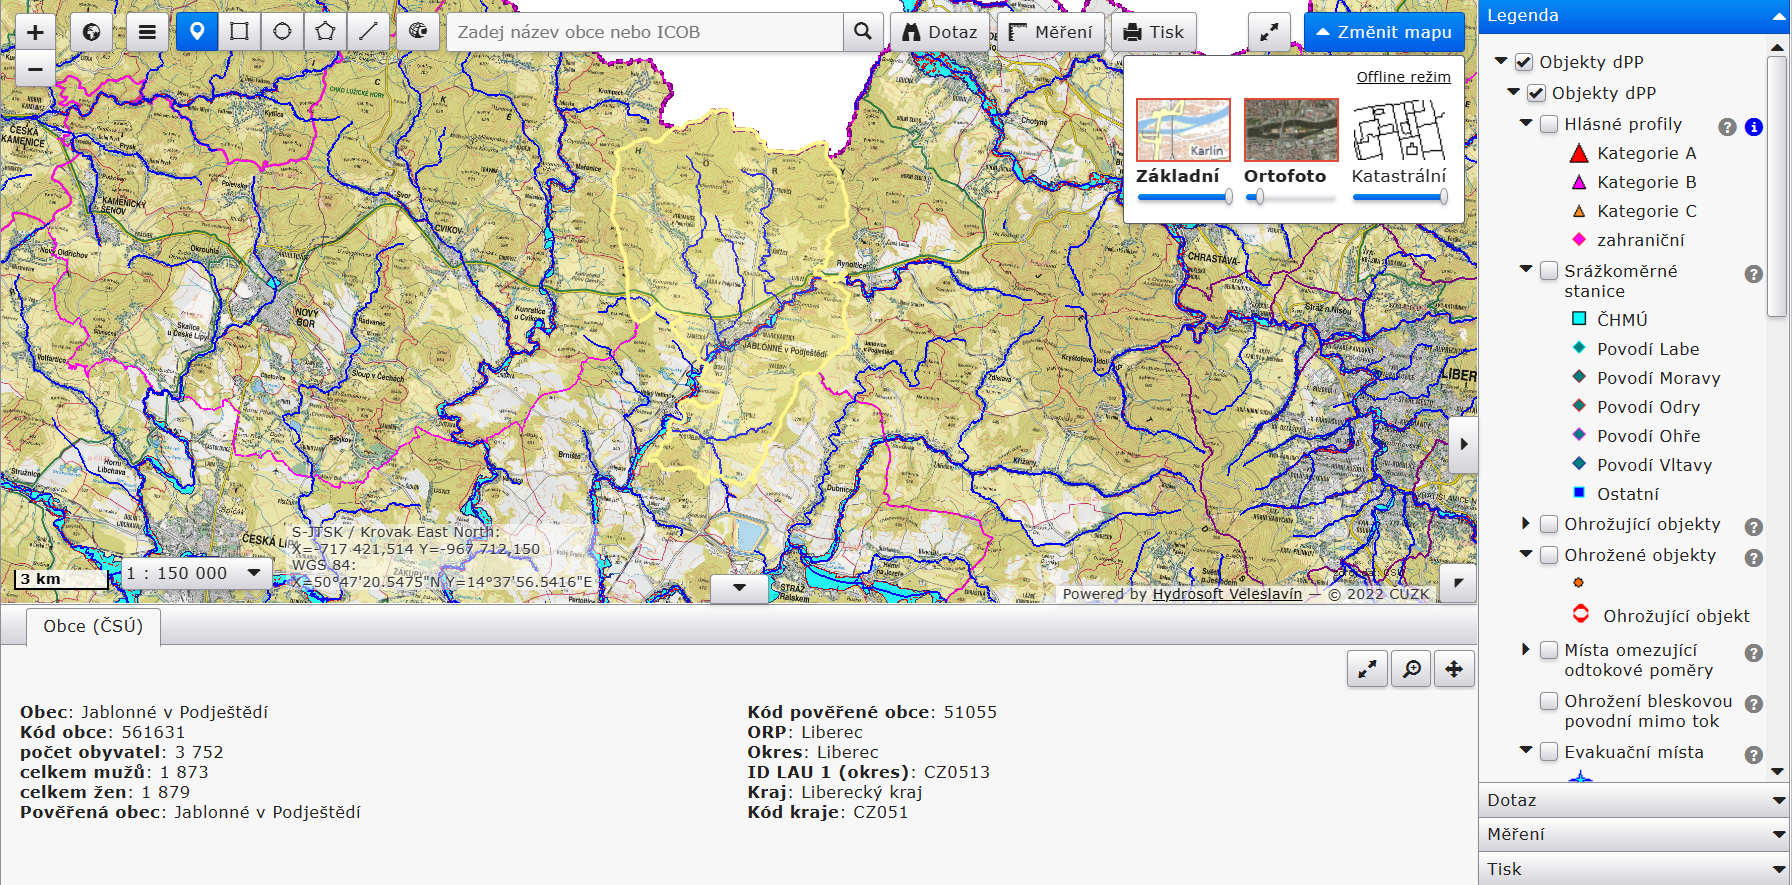The image size is (1792, 885).
Task: Open help for Ohrožené objekty
Action: pyautogui.click(x=1753, y=558)
